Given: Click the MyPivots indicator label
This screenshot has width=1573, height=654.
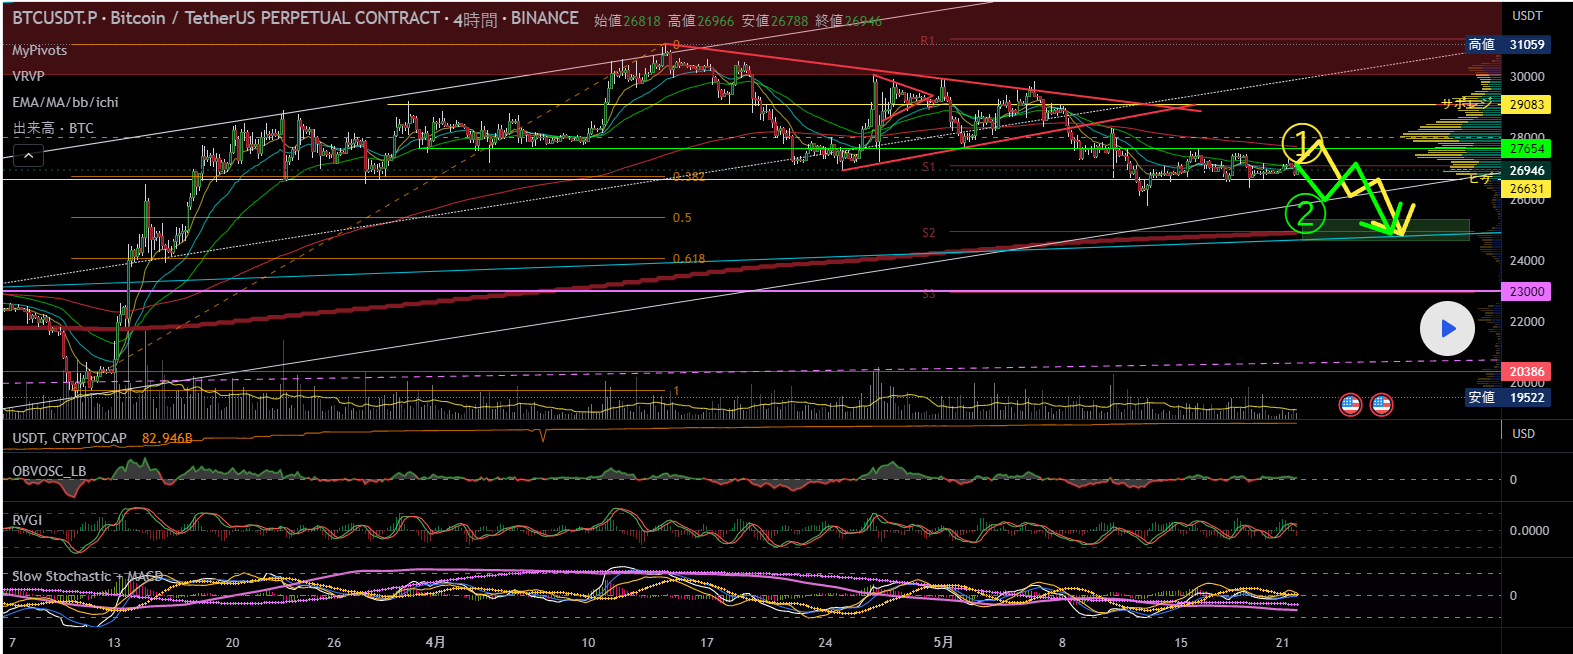Looking at the screenshot, I should tap(40, 50).
